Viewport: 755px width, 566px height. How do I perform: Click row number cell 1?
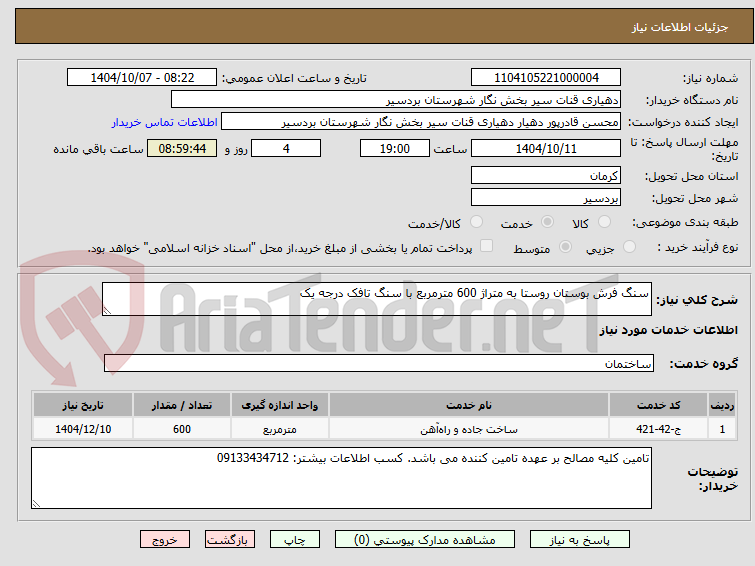pos(722,429)
